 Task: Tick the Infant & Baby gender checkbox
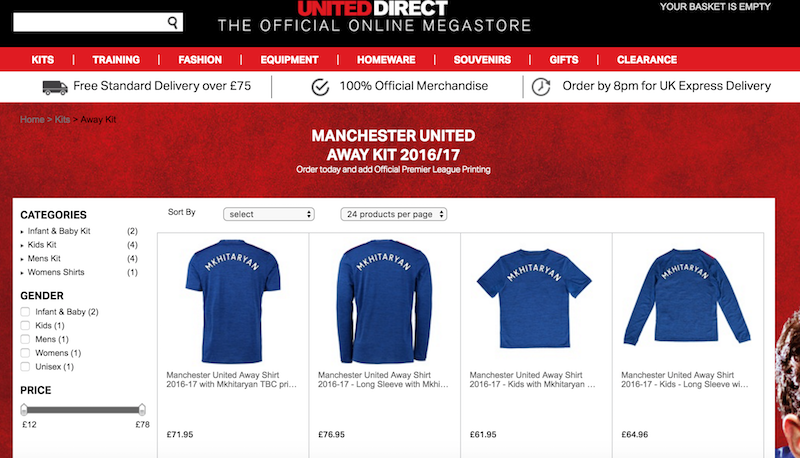(25, 312)
